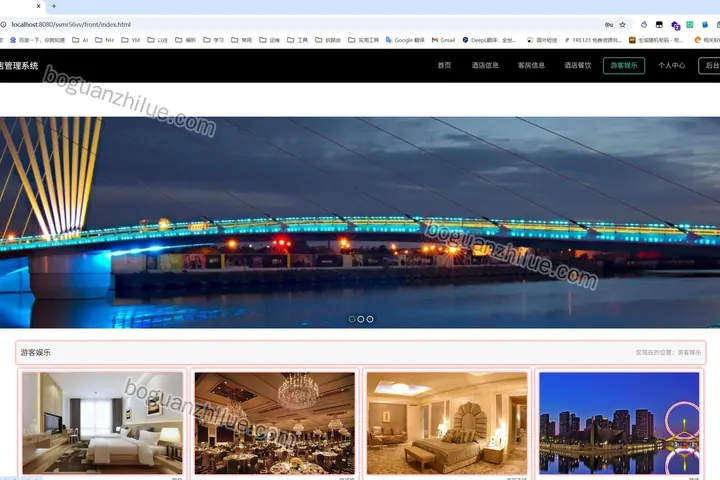The width and height of the screenshot is (720, 480).
Task: Go to 首页 in the navigation bar
Action: [x=444, y=65]
